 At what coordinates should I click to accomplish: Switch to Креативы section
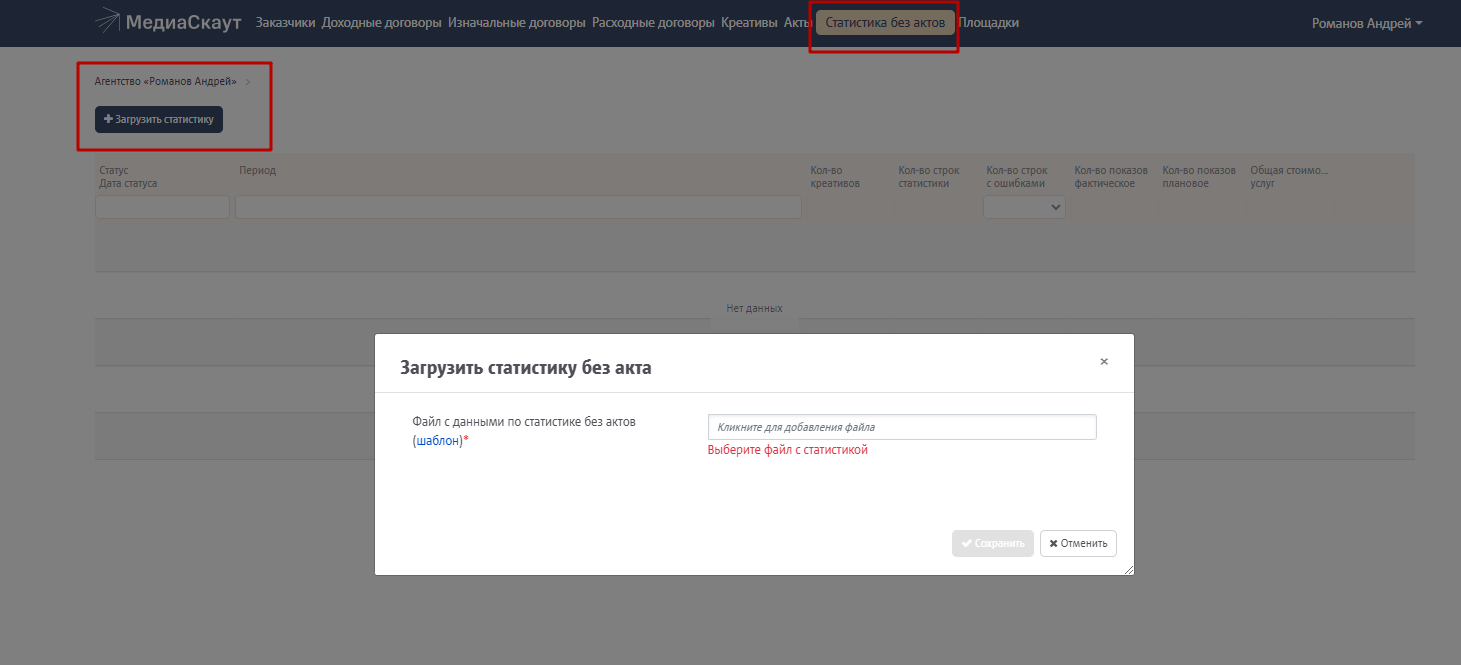[749, 22]
